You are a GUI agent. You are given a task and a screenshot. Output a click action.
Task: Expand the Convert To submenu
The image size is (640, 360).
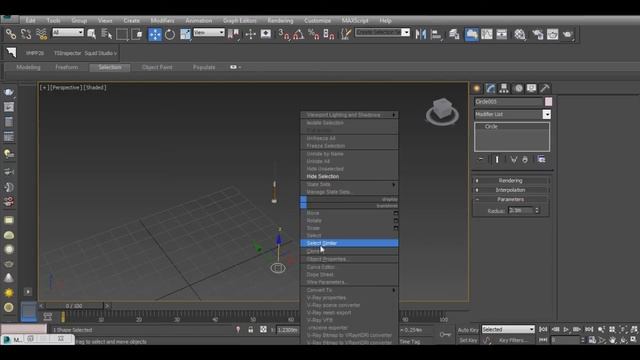(349, 290)
